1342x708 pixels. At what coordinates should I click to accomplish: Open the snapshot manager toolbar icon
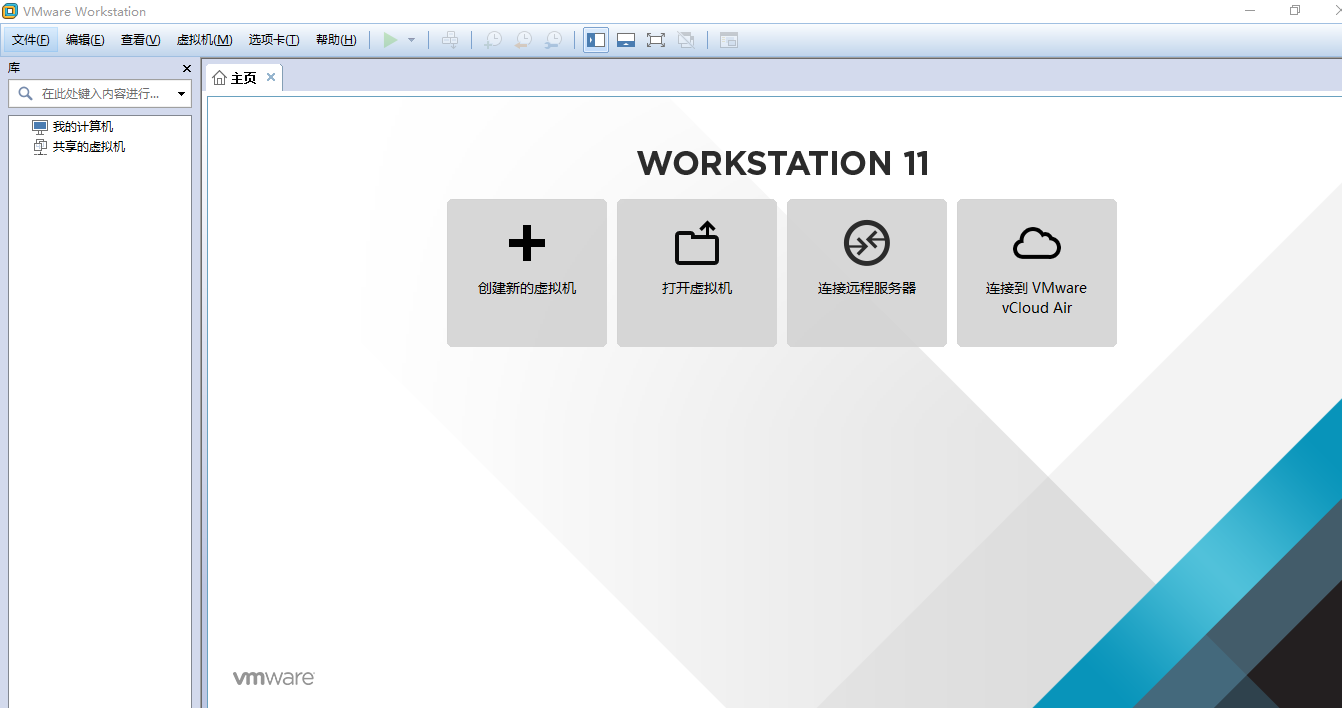(553, 40)
